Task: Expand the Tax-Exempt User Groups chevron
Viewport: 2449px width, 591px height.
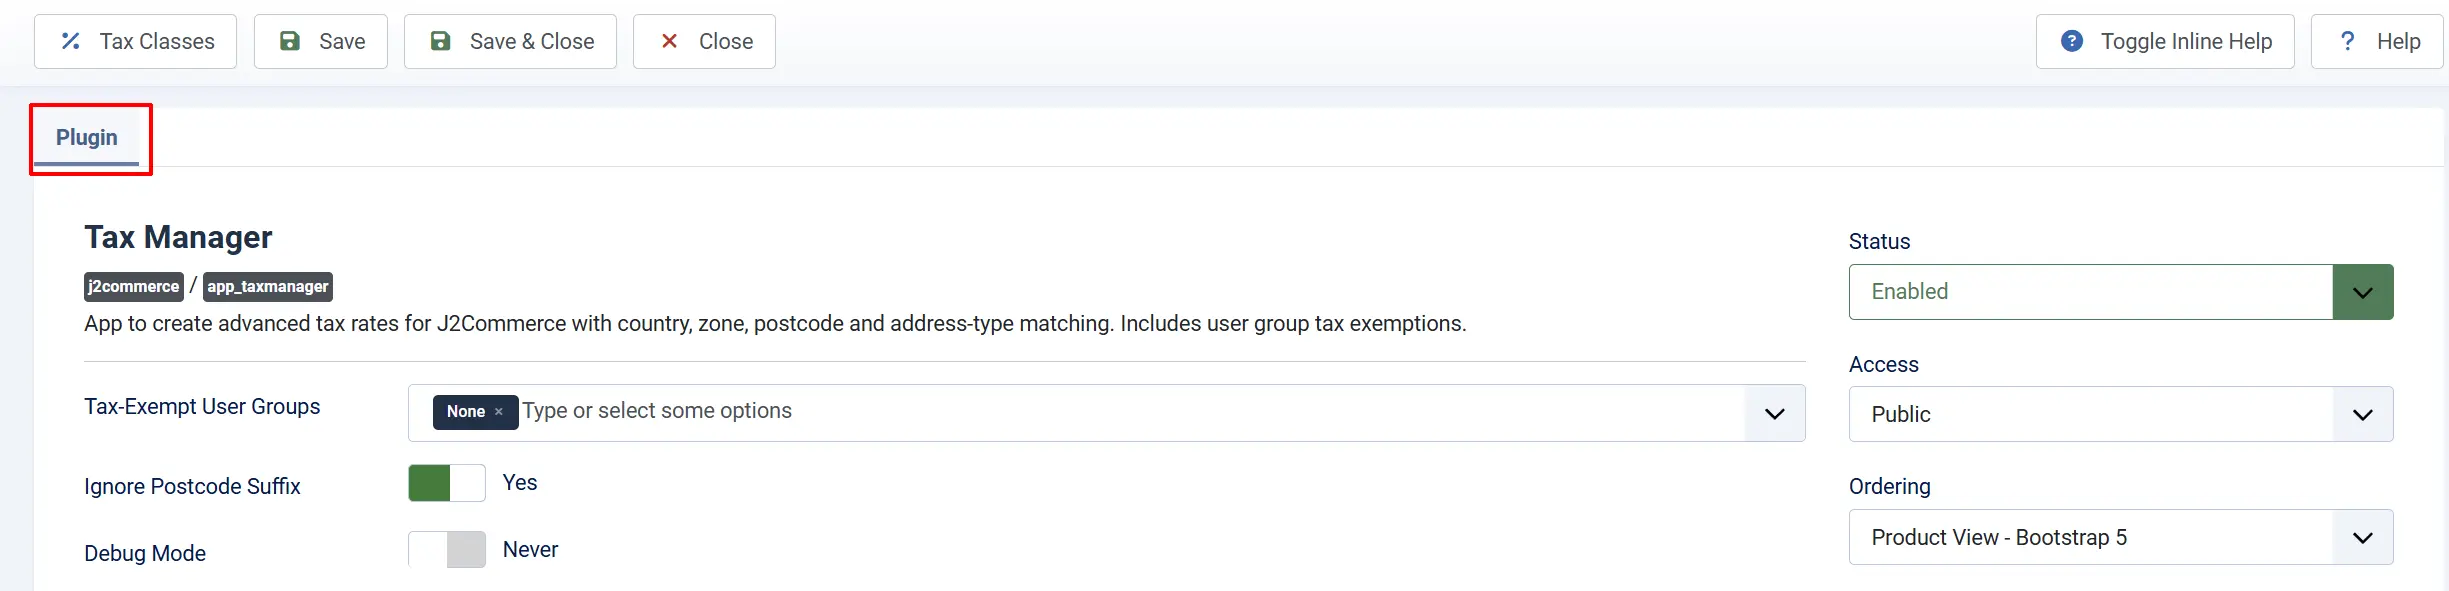Action: pos(1775,413)
